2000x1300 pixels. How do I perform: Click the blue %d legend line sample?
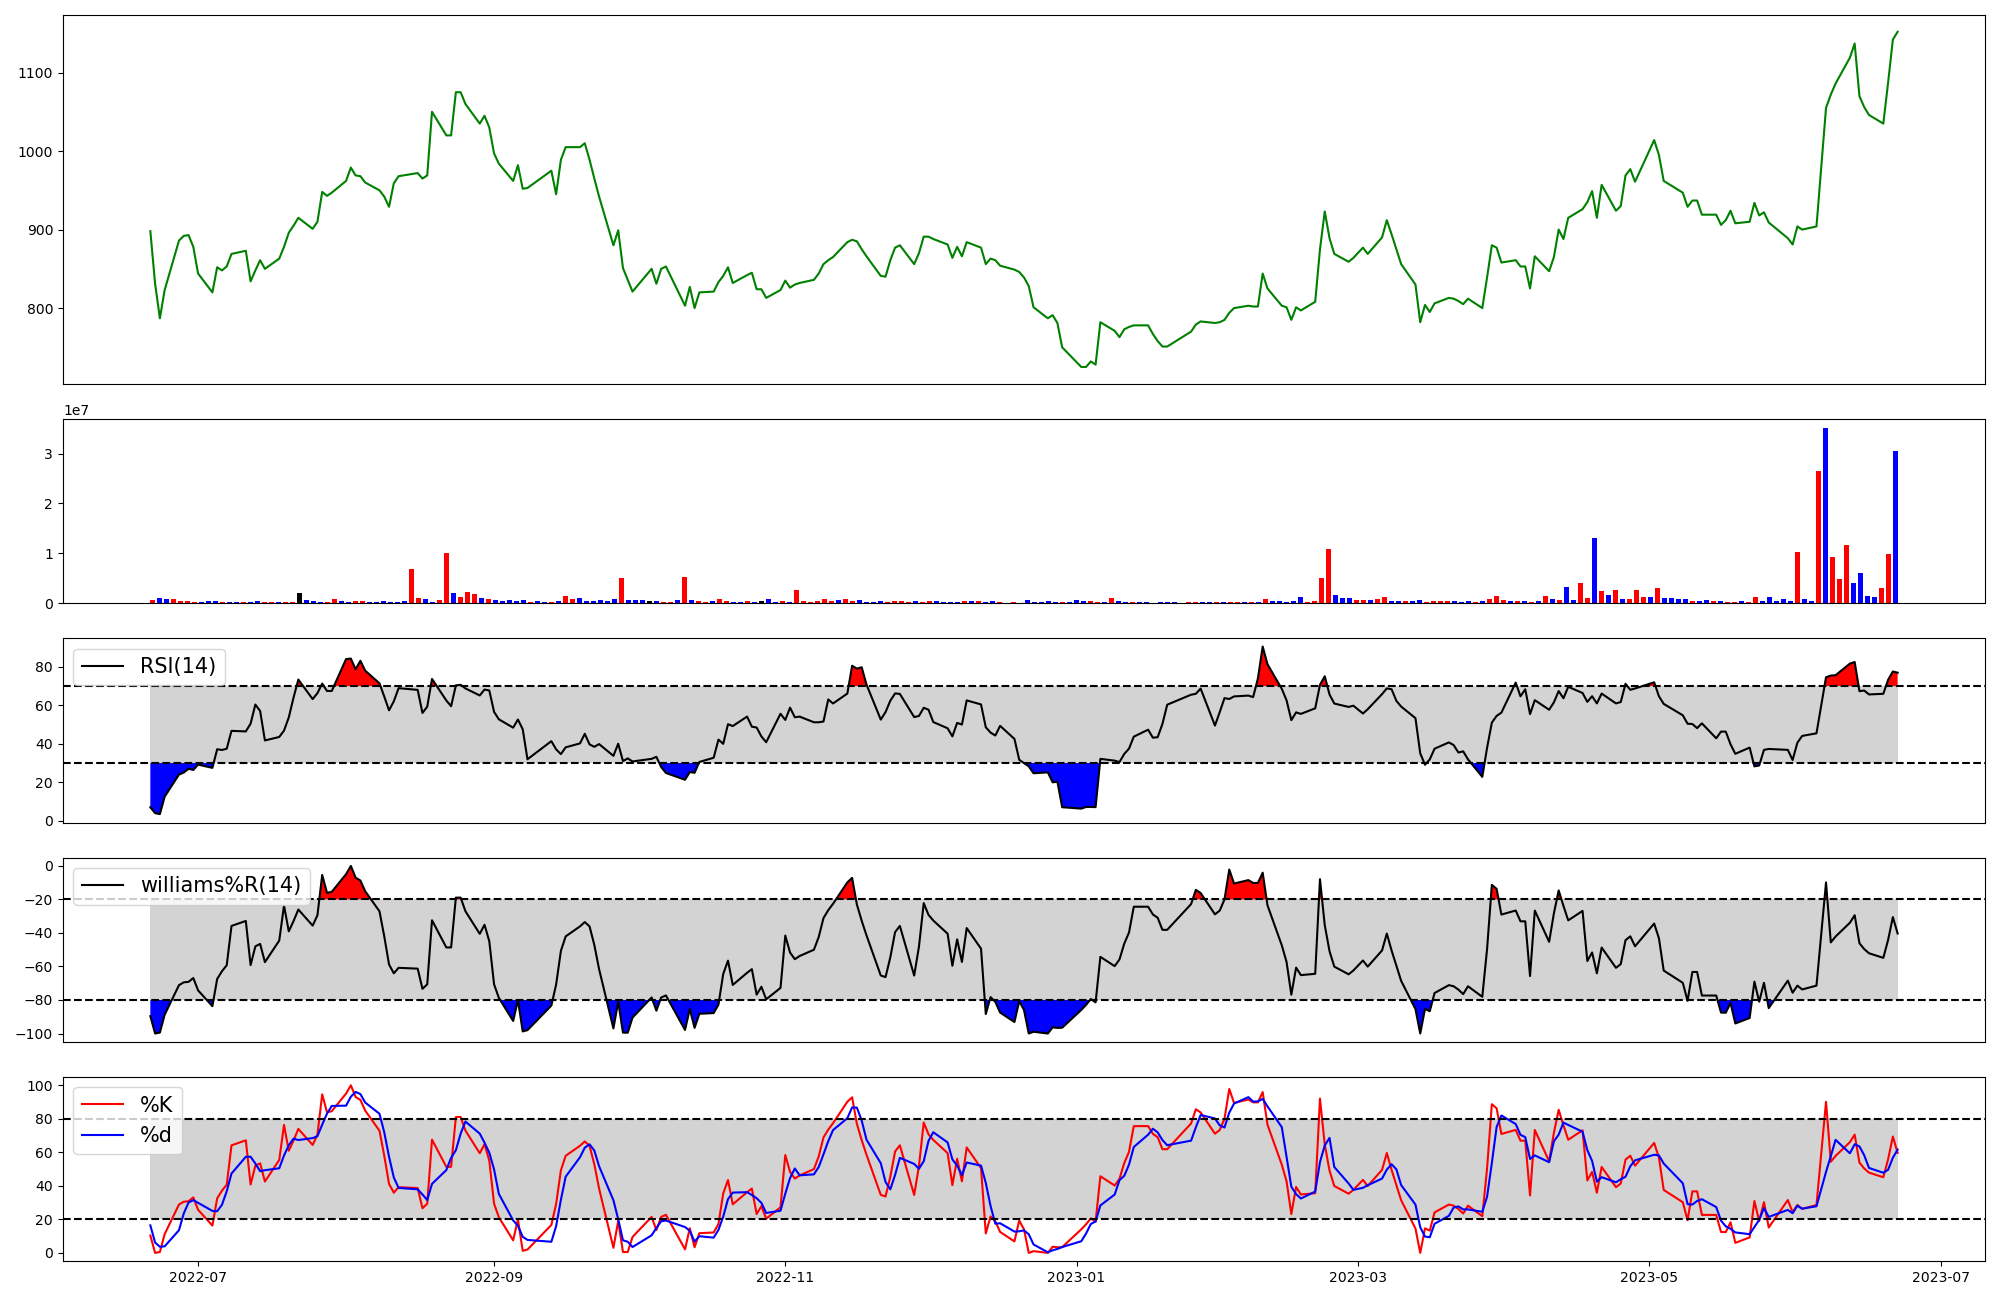[102, 1135]
